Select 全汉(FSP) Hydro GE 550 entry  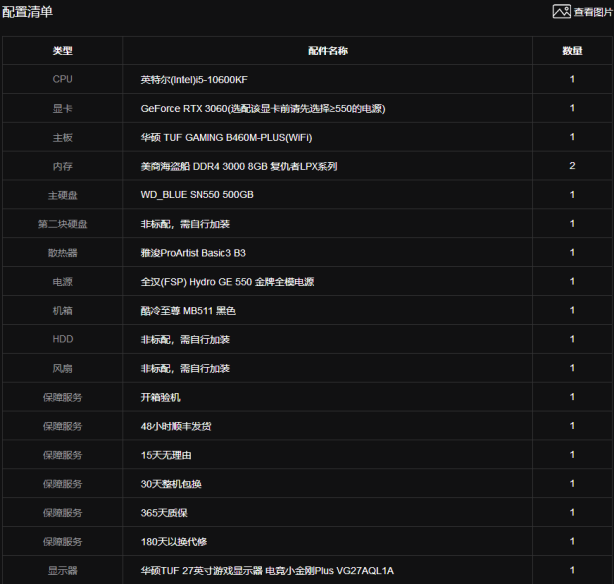coord(227,282)
